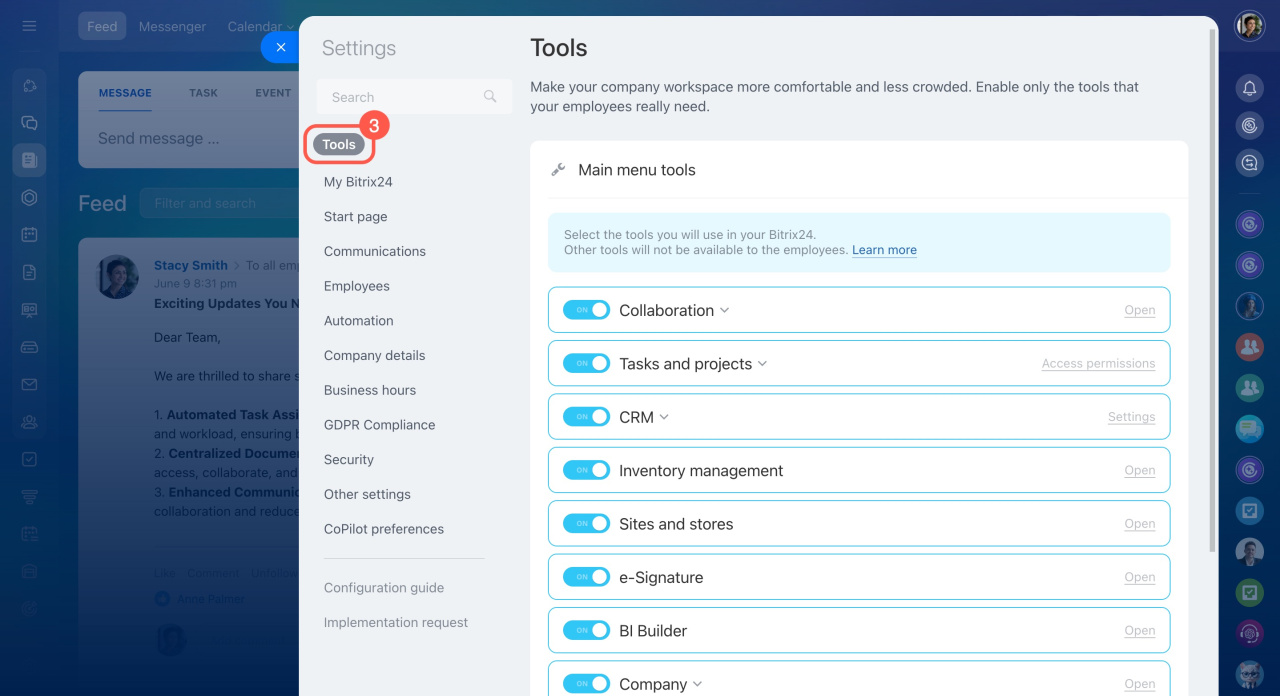The width and height of the screenshot is (1280, 696).
Task: Go to Communications settings
Action: tap(375, 251)
